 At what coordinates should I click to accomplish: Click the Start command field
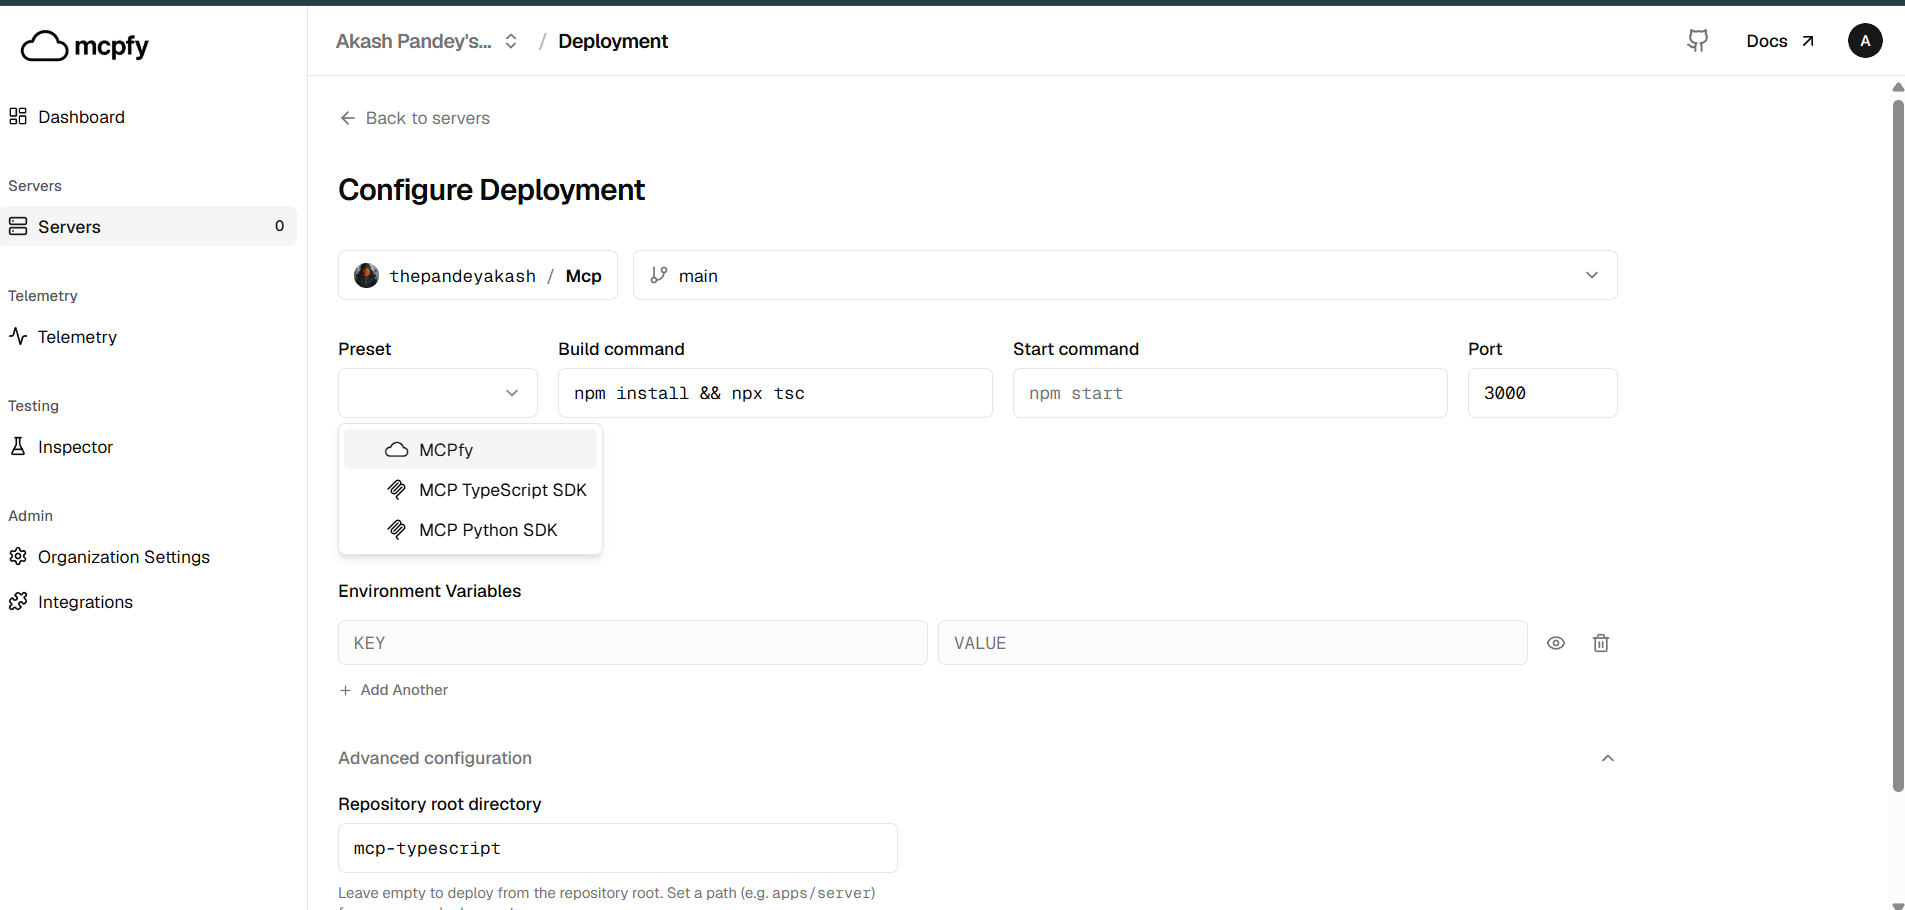point(1230,393)
